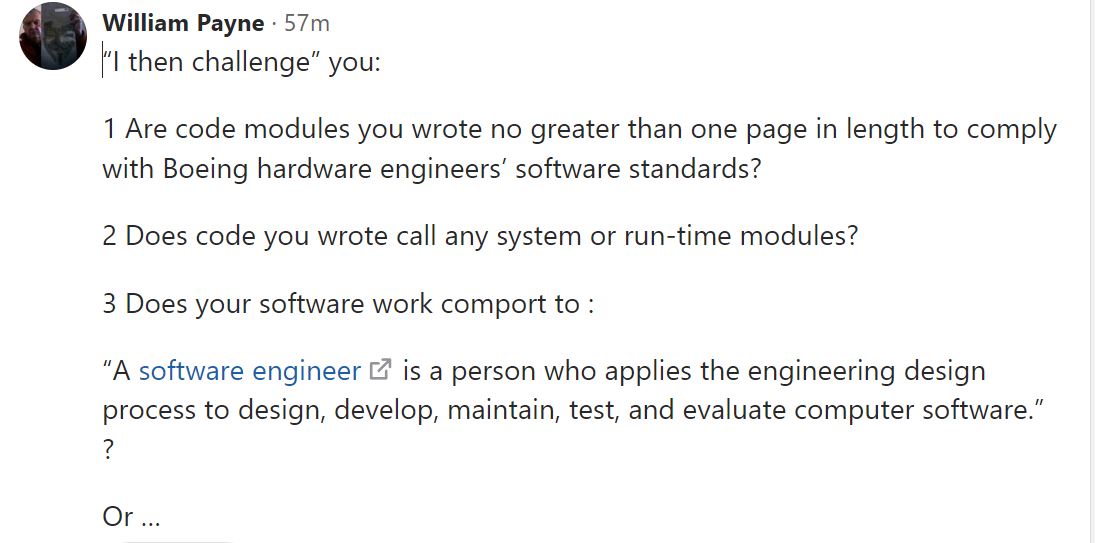The image size is (1095, 543).
Task: Click the "Or ..." line at the bottom
Action: pos(131,517)
